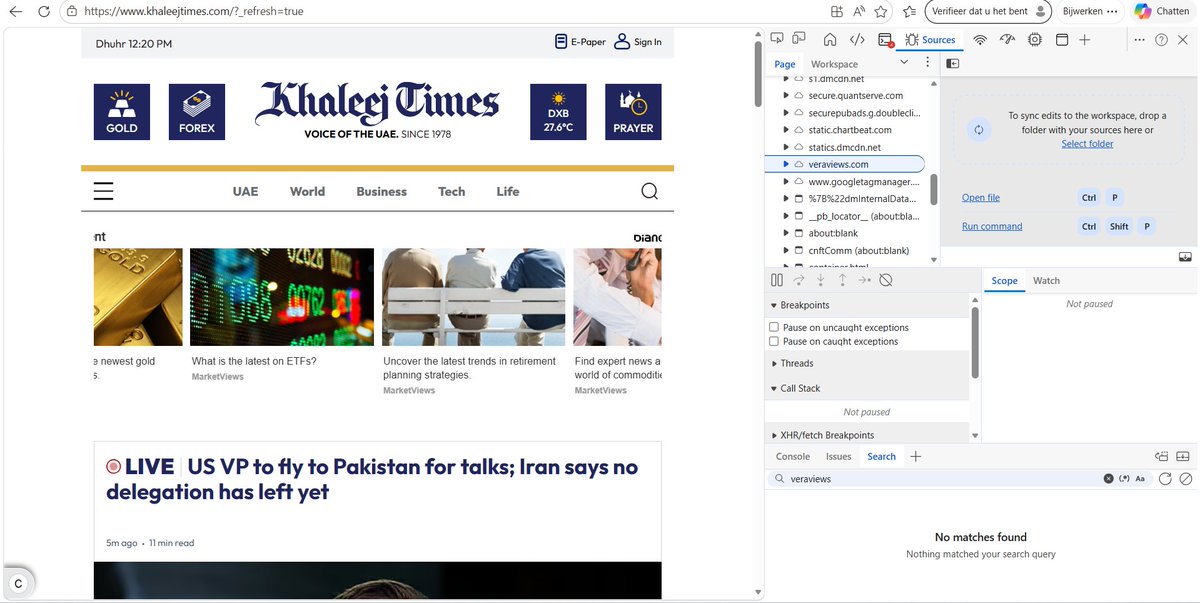Open the GOLD rates tile
Viewport: 1200px width, 603px height.
(122, 112)
